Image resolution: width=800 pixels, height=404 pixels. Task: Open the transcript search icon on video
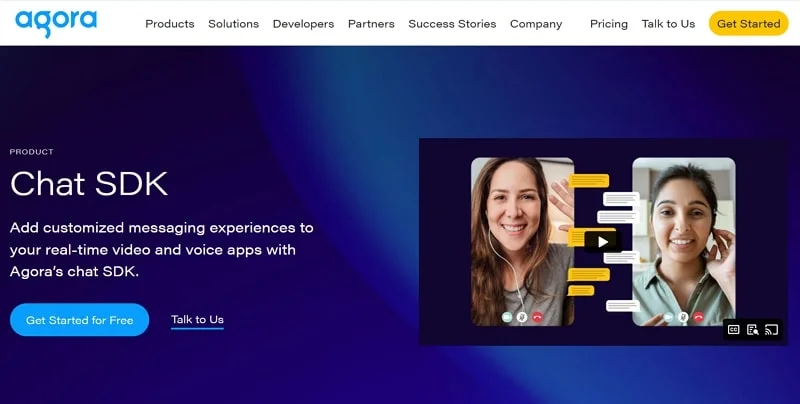coord(753,330)
